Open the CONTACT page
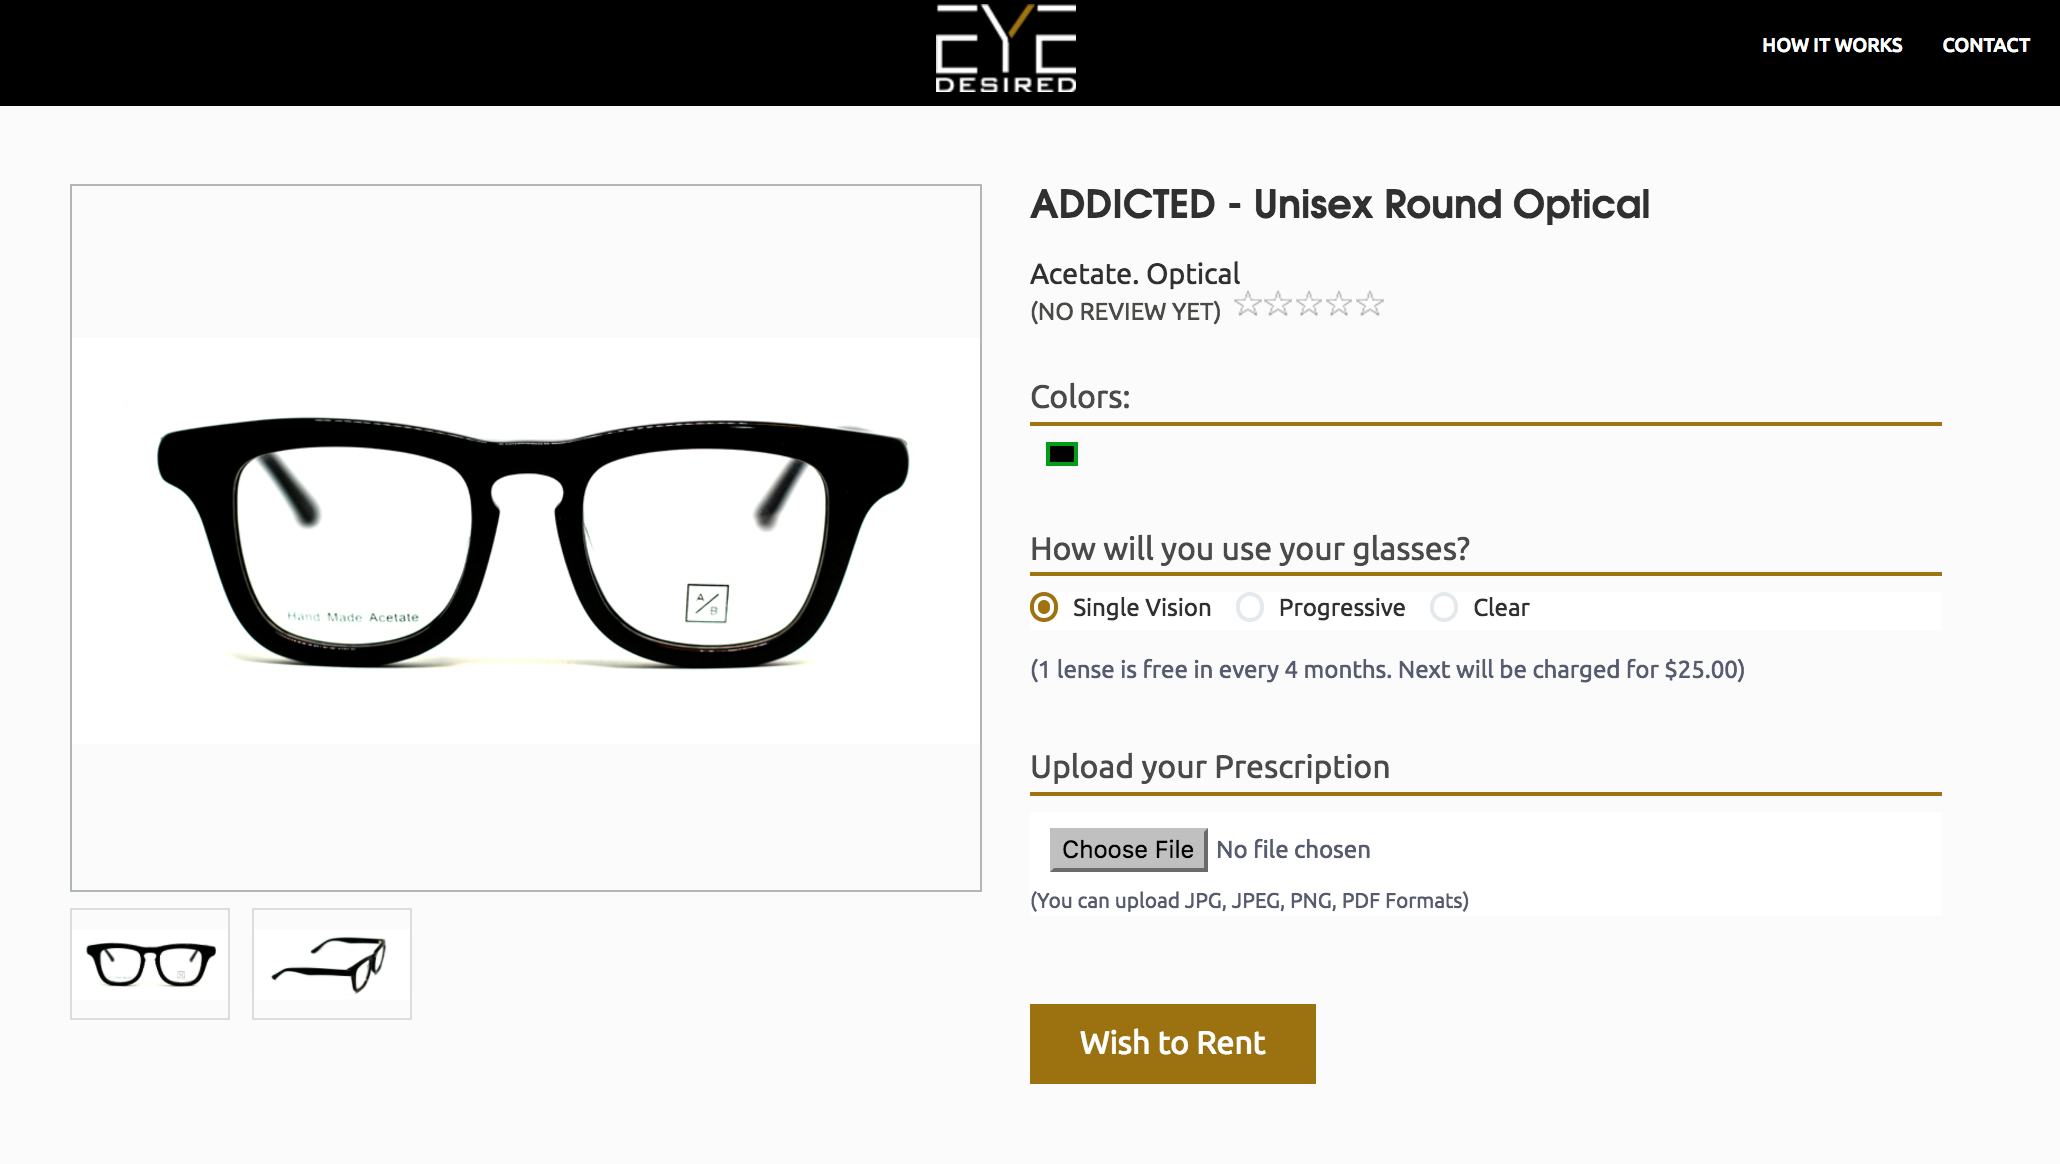2060x1164 pixels. point(1986,46)
